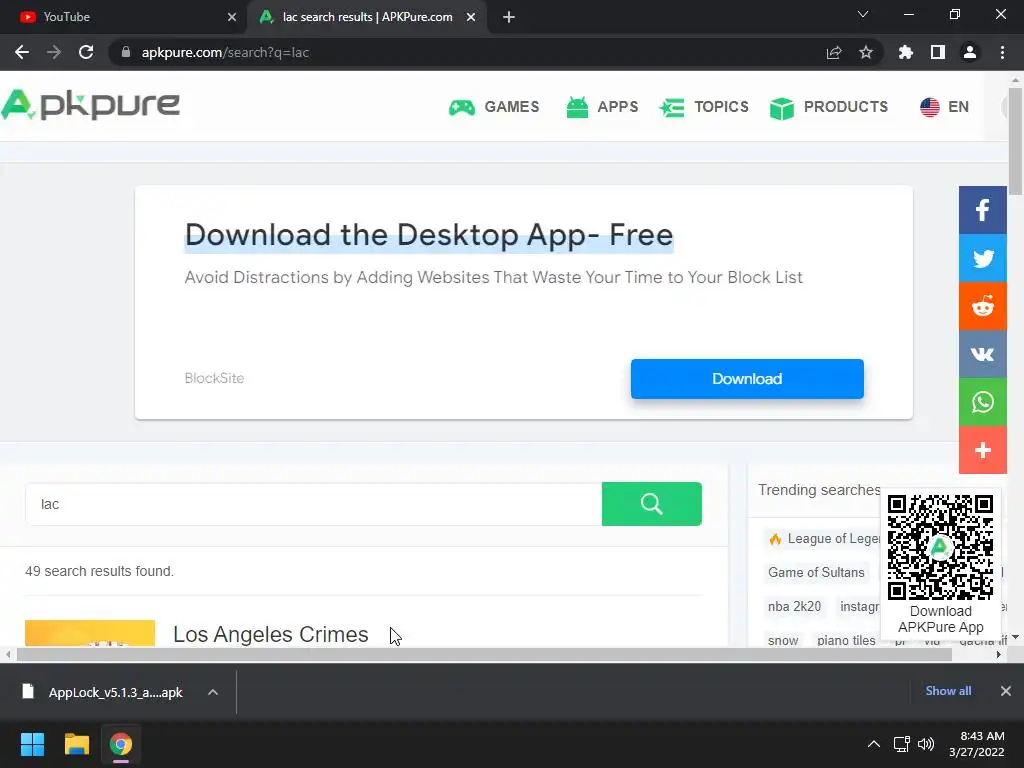Open downloaded AppLock apk file
The image size is (1024, 768).
pos(104,692)
